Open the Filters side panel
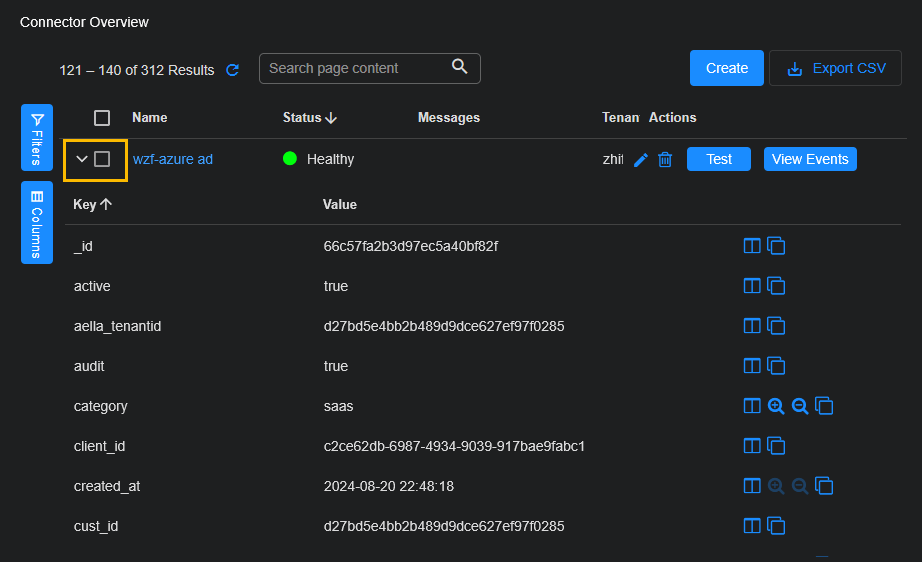The width and height of the screenshot is (922, 562). click(37, 137)
